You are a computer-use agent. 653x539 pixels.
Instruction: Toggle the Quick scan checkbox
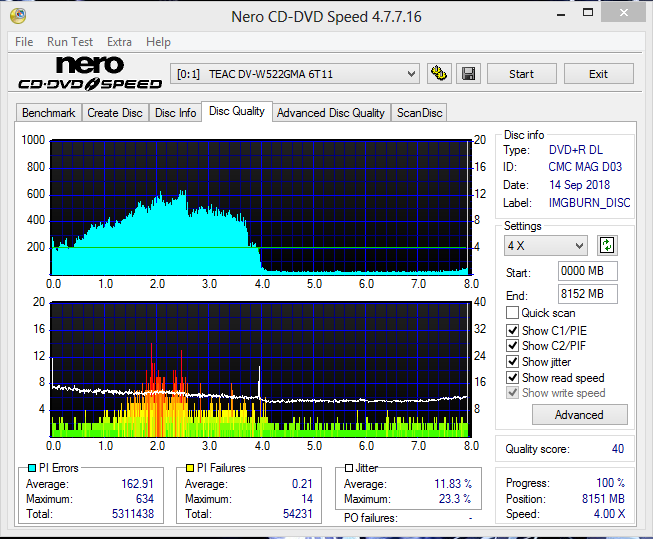pyautogui.click(x=512, y=312)
